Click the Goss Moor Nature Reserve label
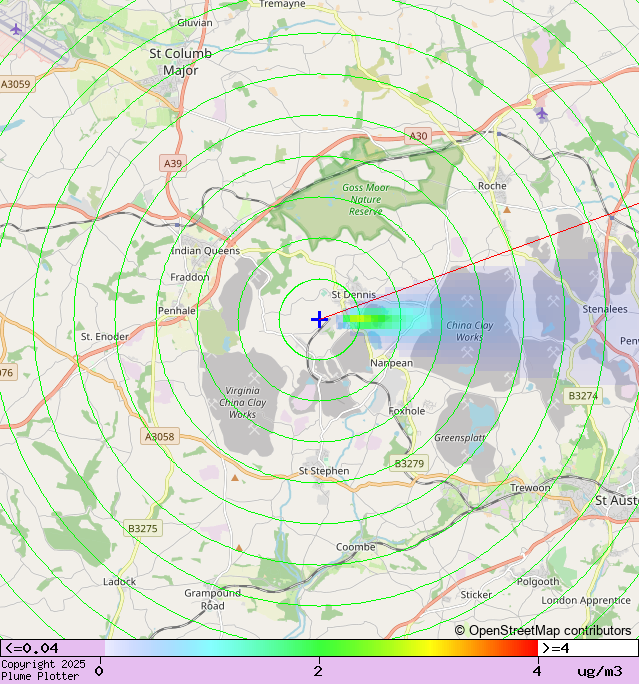 pos(366,199)
